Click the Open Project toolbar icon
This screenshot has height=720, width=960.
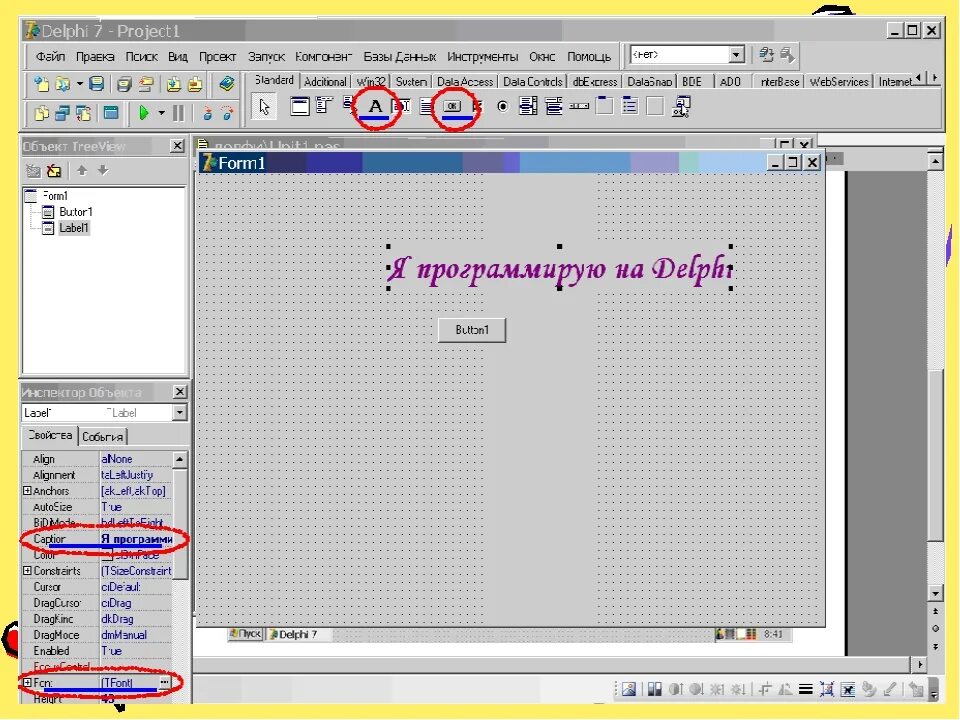tap(146, 84)
